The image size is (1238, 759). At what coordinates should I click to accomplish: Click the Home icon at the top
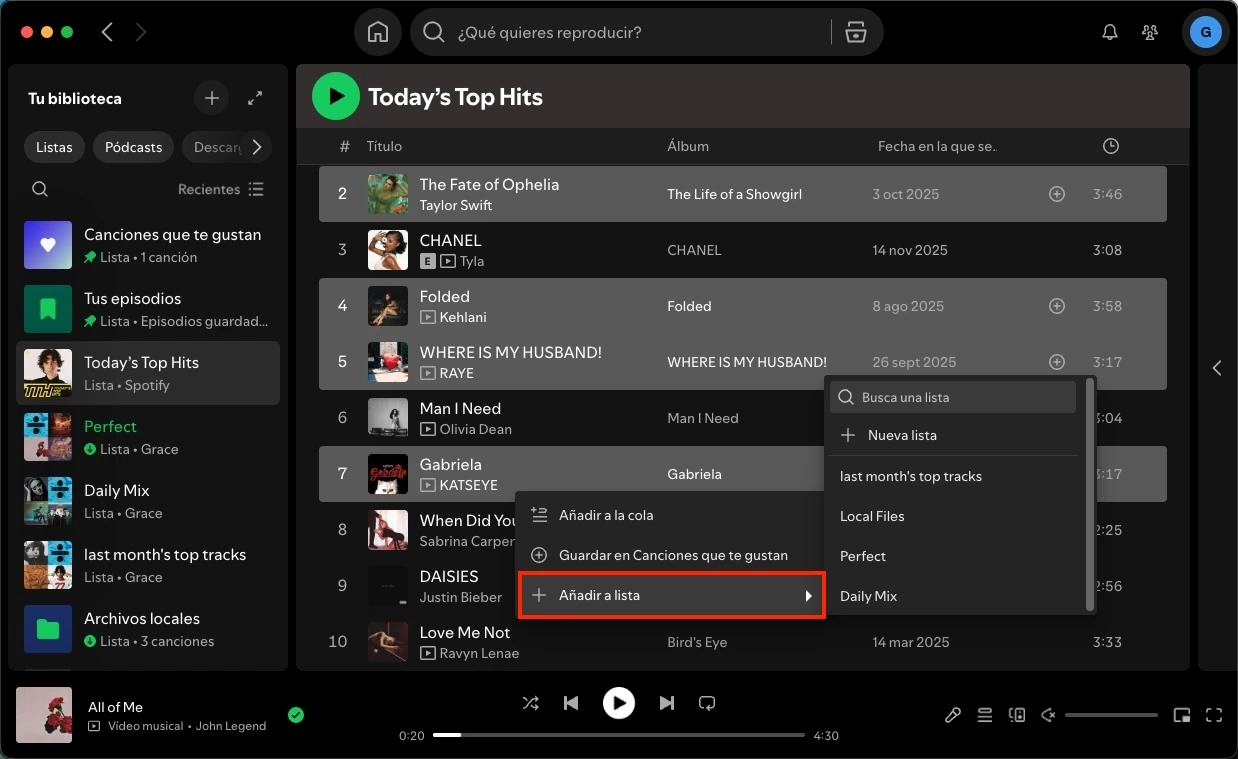378,31
